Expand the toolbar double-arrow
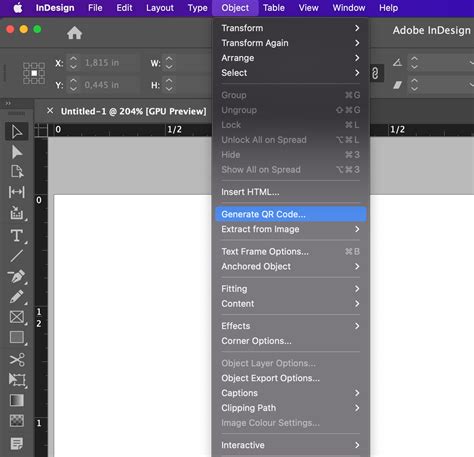The width and height of the screenshot is (474, 457). [x=8, y=103]
